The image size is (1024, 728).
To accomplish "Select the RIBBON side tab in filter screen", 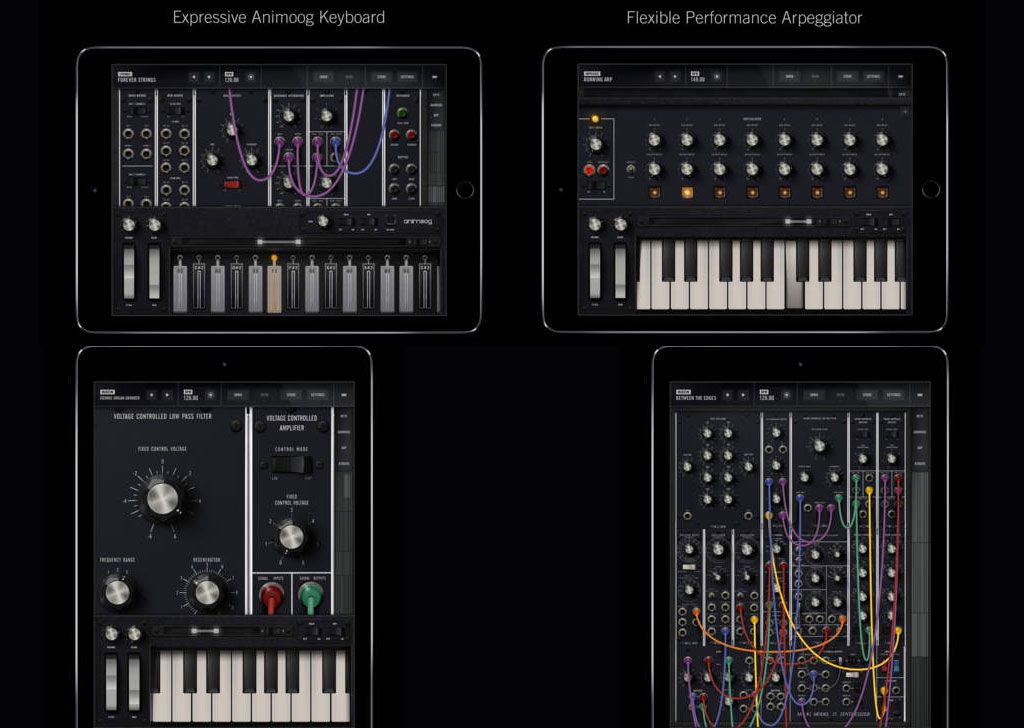I will [344, 464].
